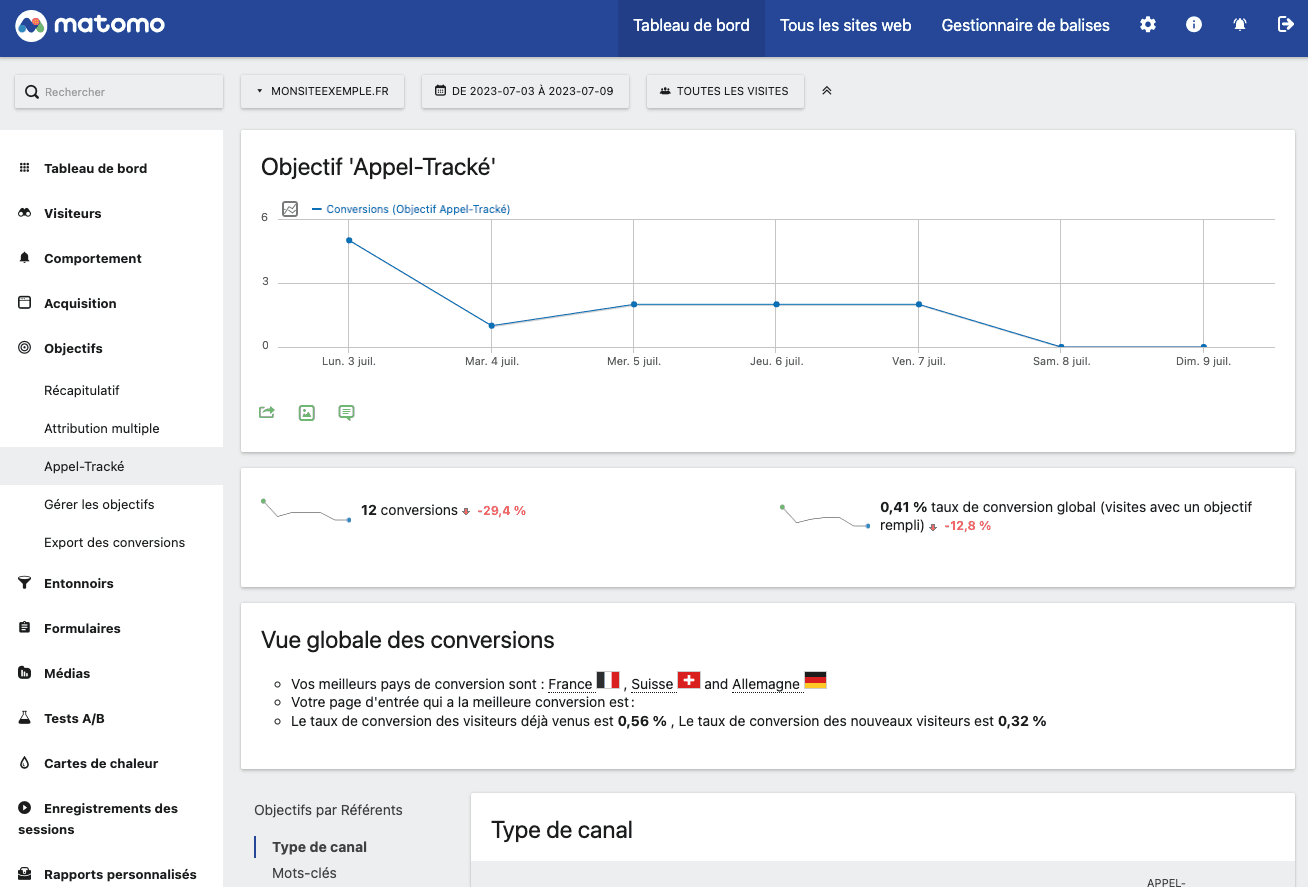
Task: Open Cartes de chaleur heatmap icon
Action: (x=23, y=763)
